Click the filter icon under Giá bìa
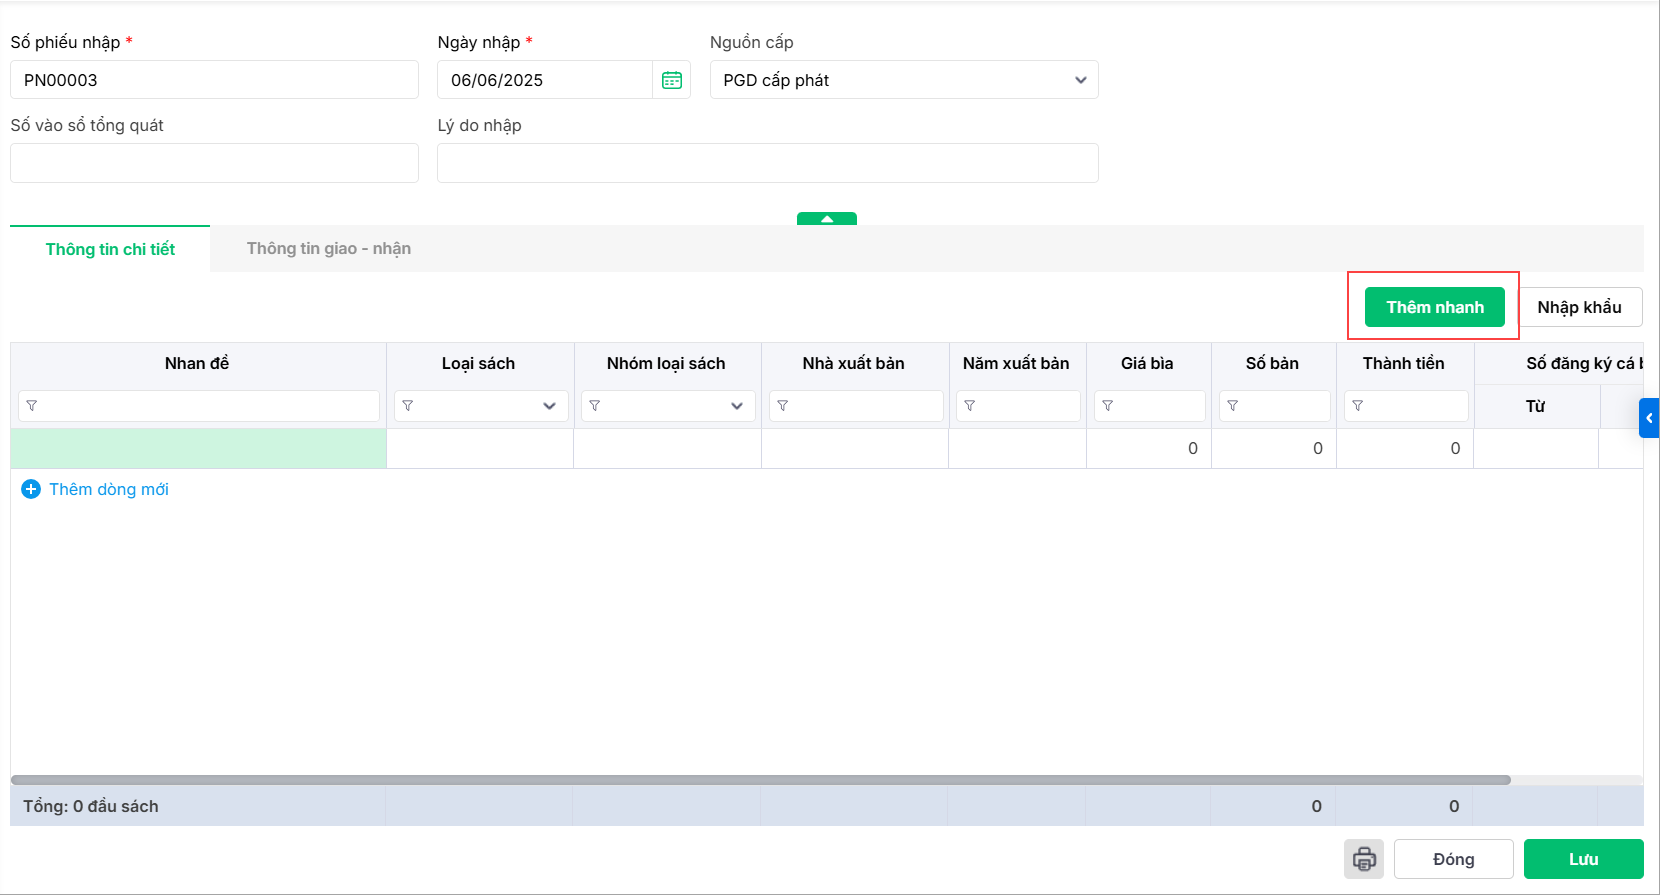The height and width of the screenshot is (895, 1660). point(1108,406)
